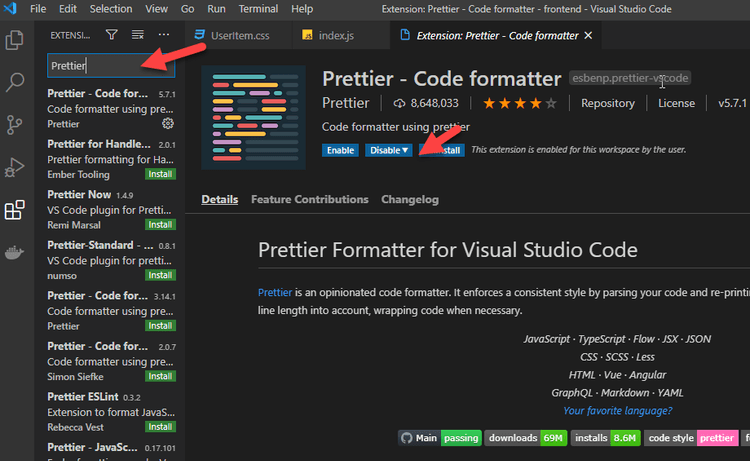Open the Feature Contributions tab
Viewport: 750px width, 461px height.
pos(309,199)
